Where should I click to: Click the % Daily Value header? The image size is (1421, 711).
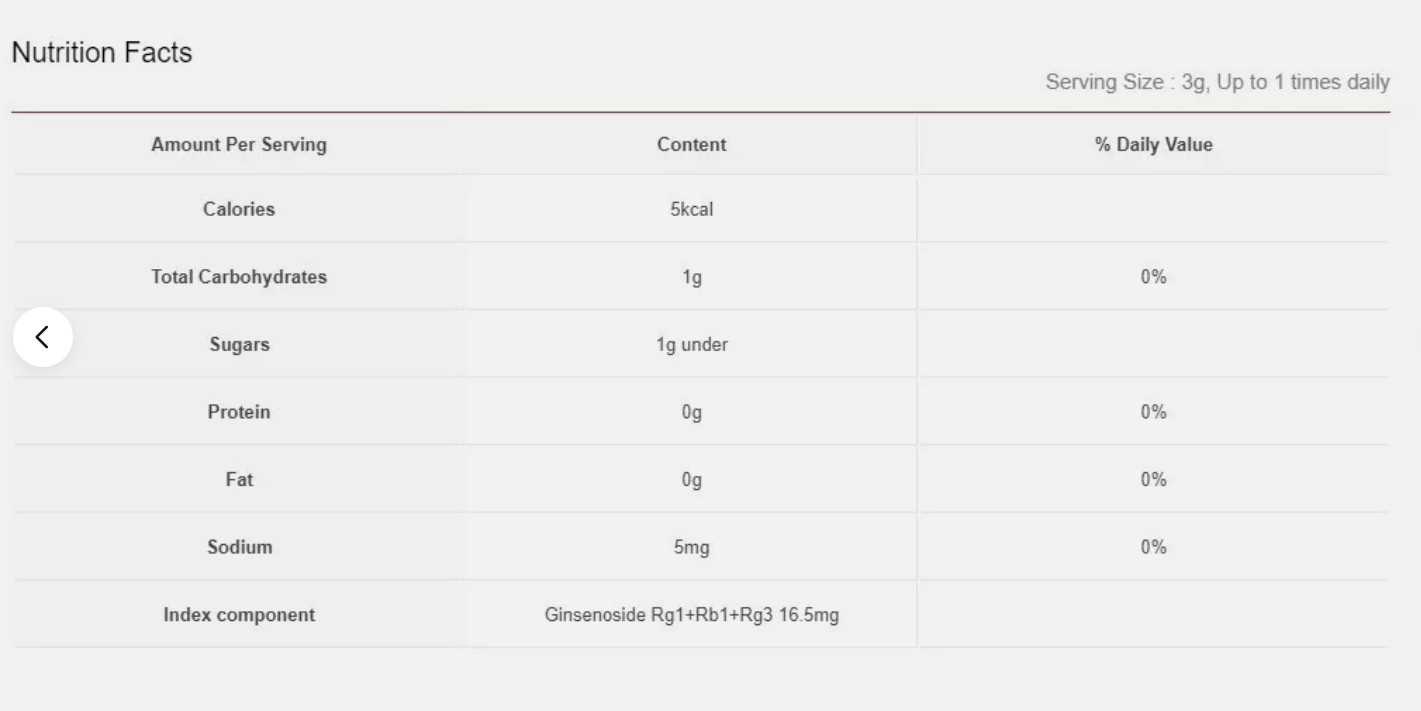click(x=1153, y=145)
